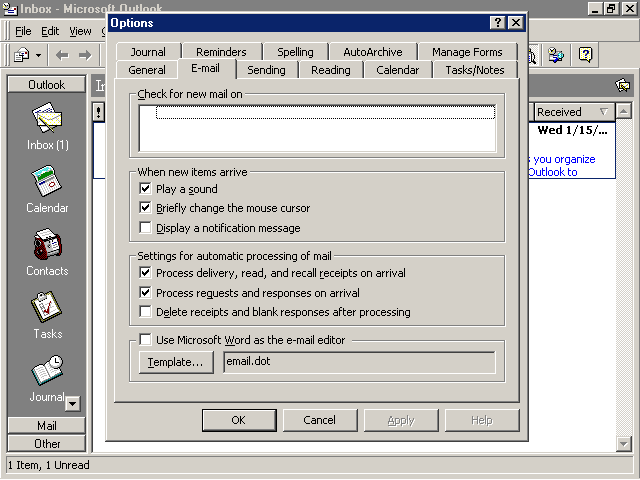Viewport: 640px width, 480px height.
Task: Toggle Process requests and responses on arrival
Action: click(145, 292)
